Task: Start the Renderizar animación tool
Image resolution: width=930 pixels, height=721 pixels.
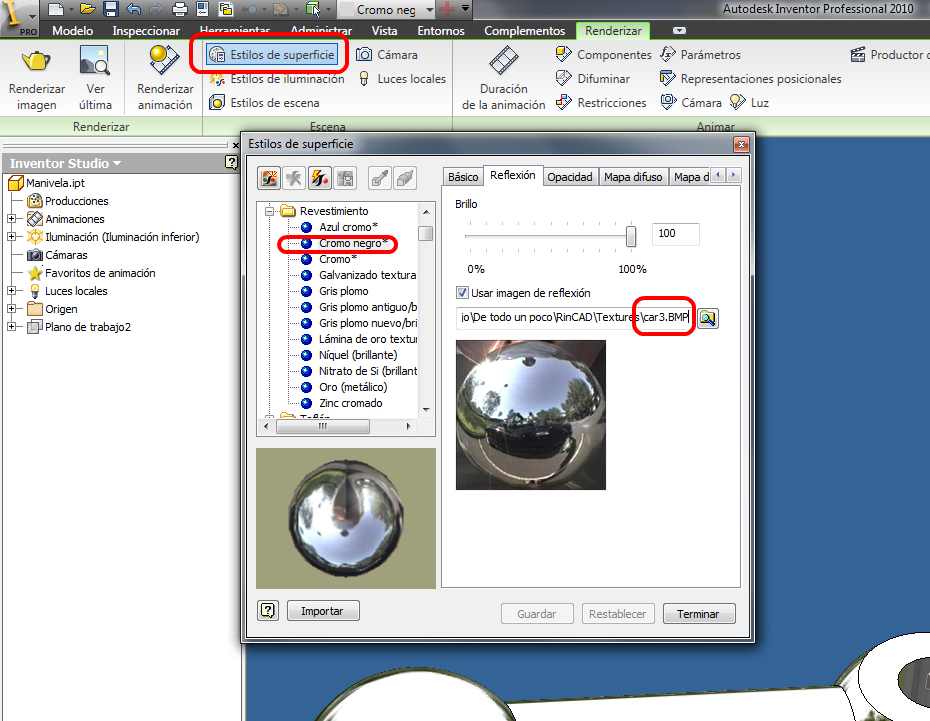Action: (x=165, y=62)
